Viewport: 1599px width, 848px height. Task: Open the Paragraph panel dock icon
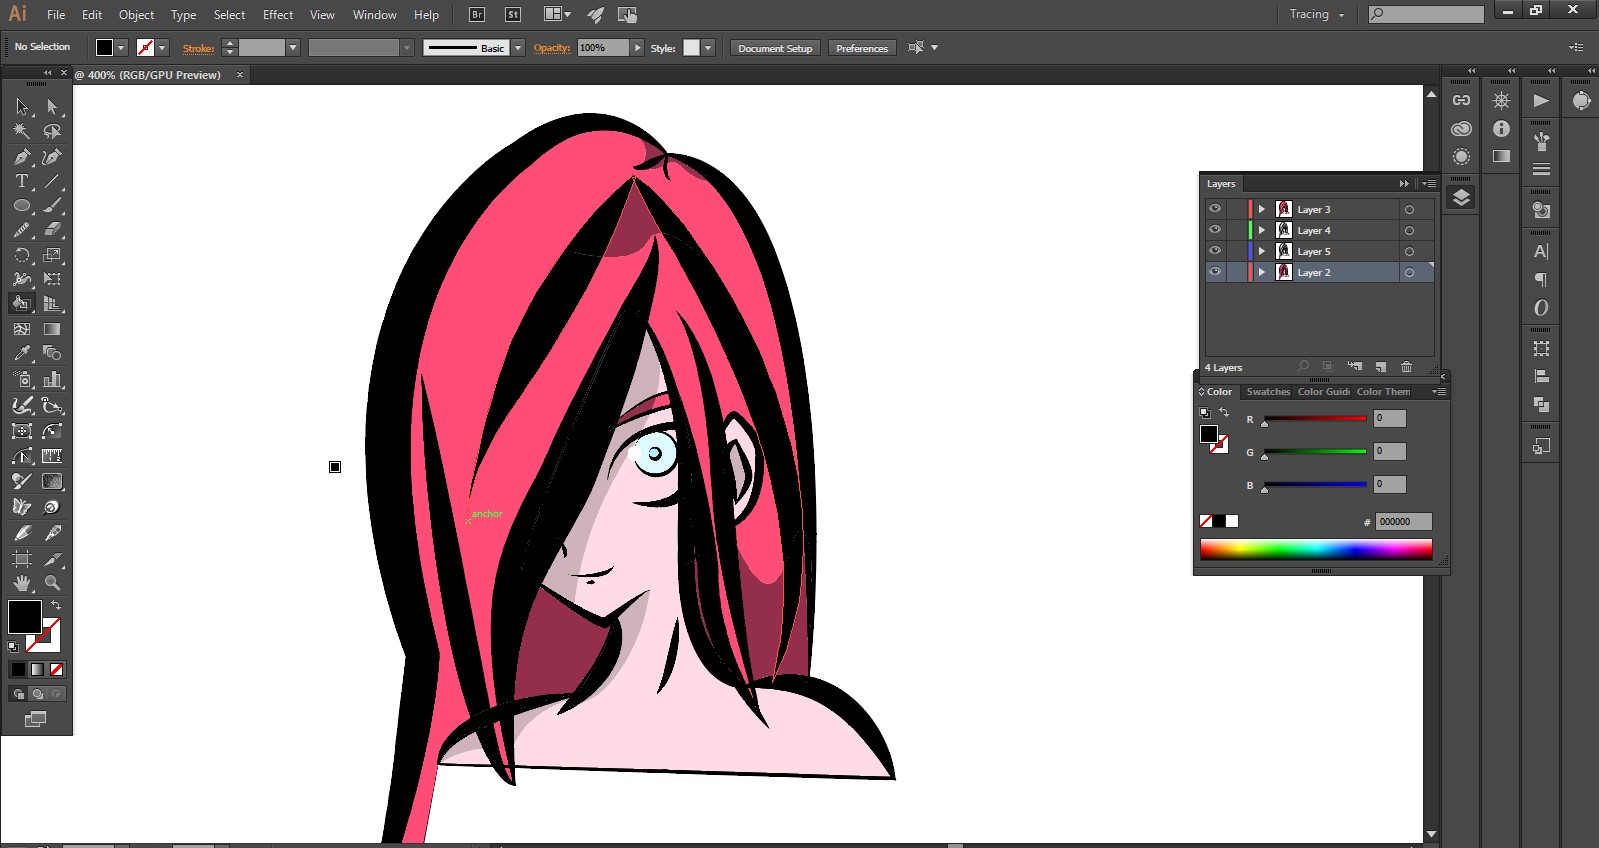(x=1541, y=280)
